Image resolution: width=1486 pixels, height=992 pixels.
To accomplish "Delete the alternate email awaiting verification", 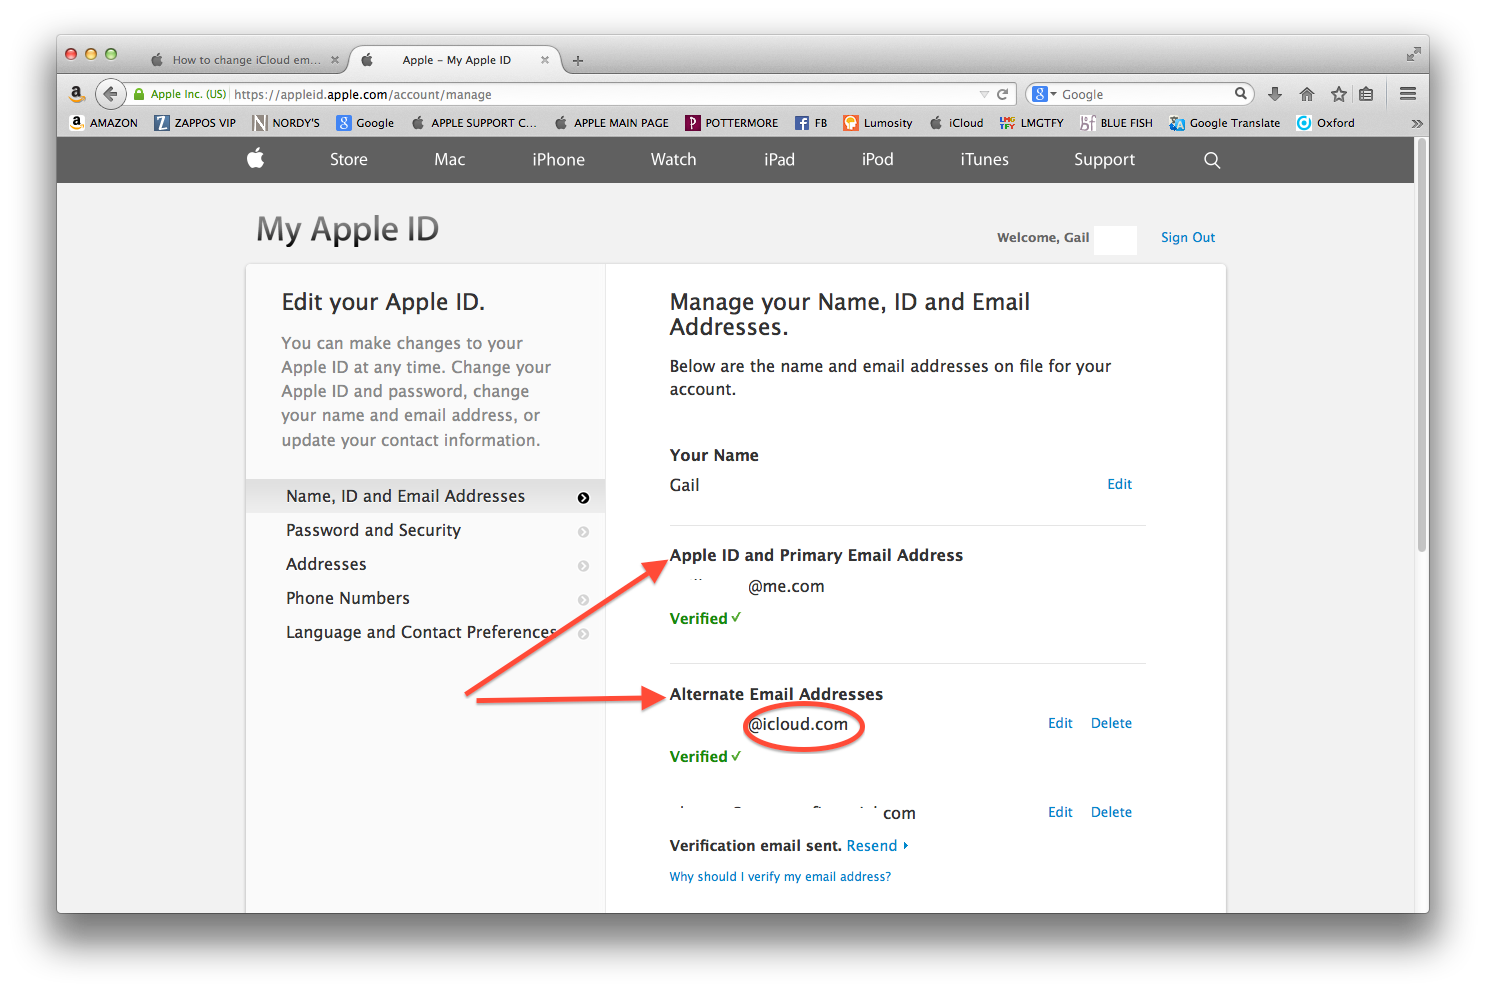I will 1111,812.
